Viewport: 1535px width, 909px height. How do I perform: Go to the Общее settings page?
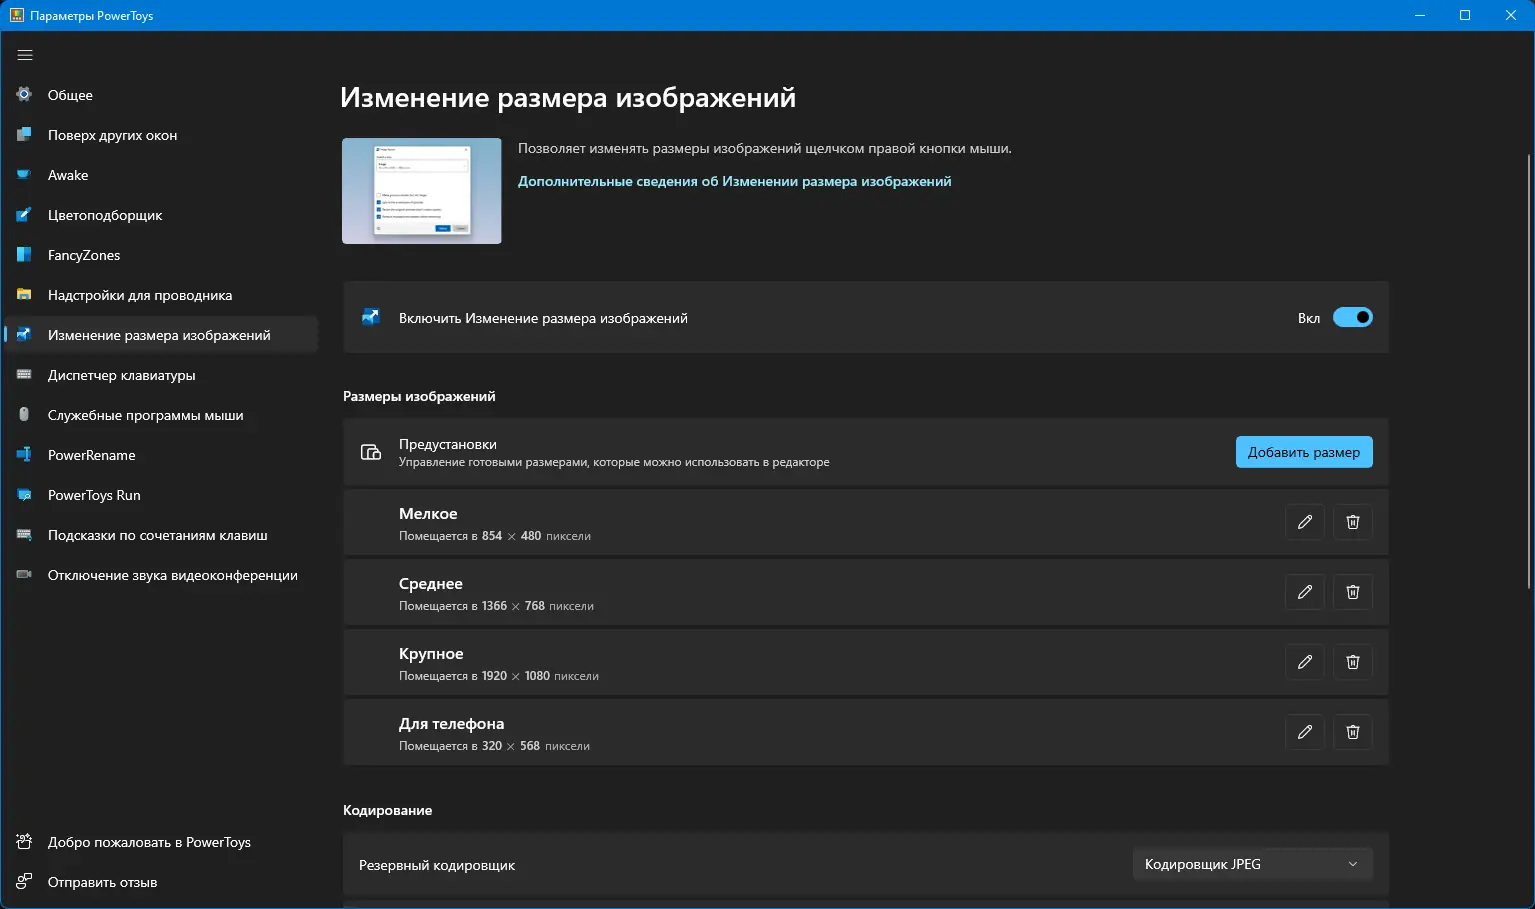70,95
